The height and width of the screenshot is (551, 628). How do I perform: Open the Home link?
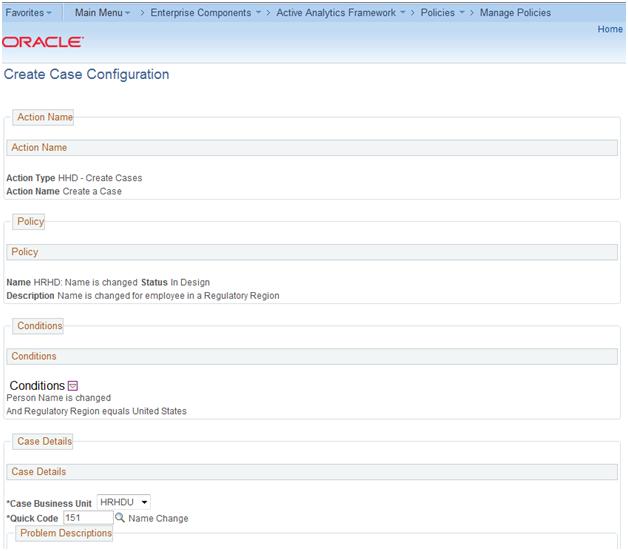click(610, 29)
